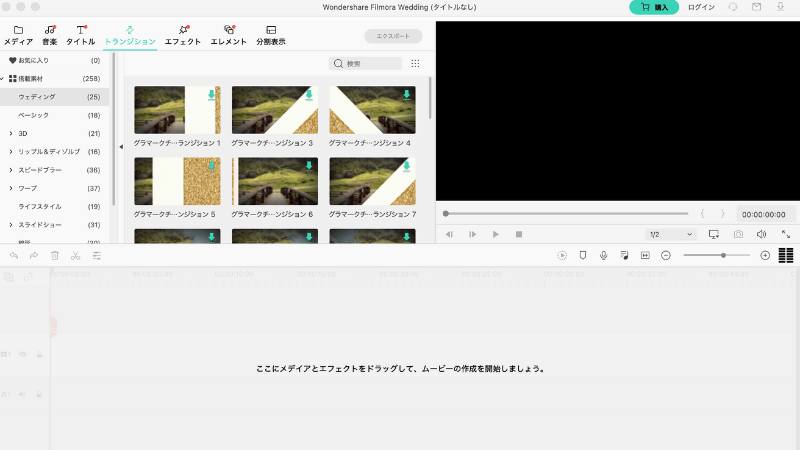The image size is (800, 450).
Task: Play the preview
Action: pos(495,234)
